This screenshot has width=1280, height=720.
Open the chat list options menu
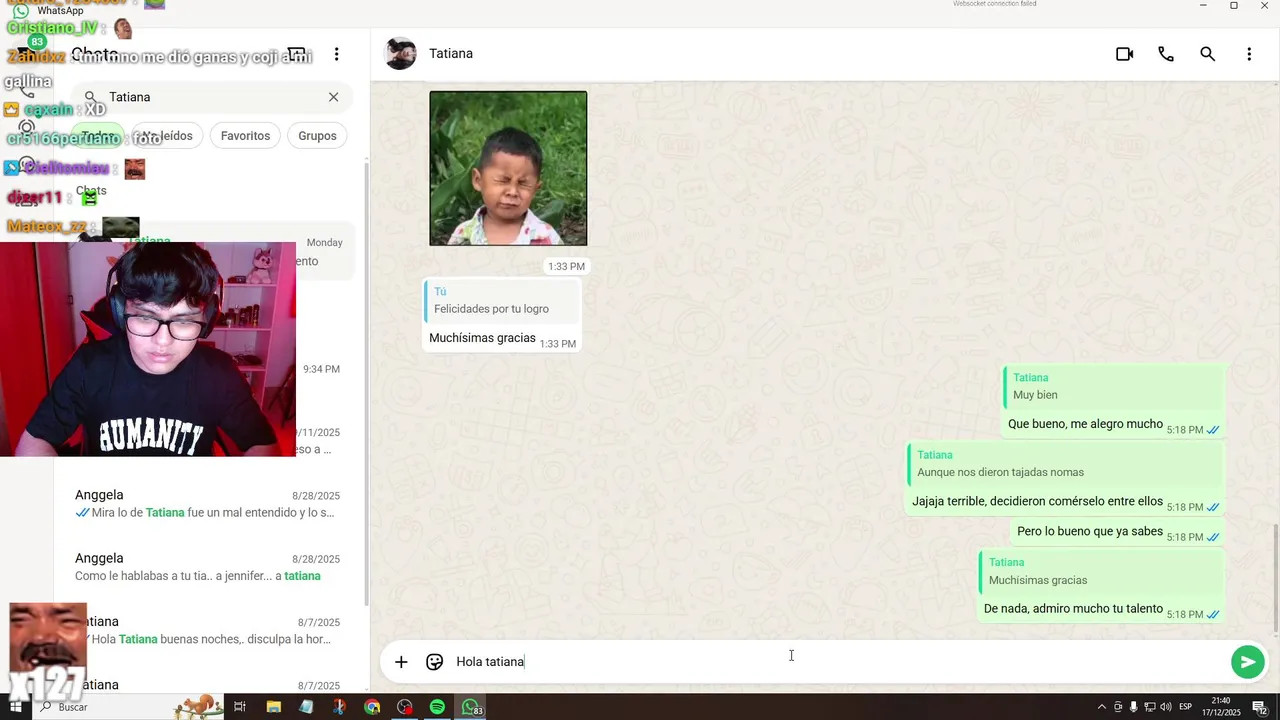(x=337, y=54)
